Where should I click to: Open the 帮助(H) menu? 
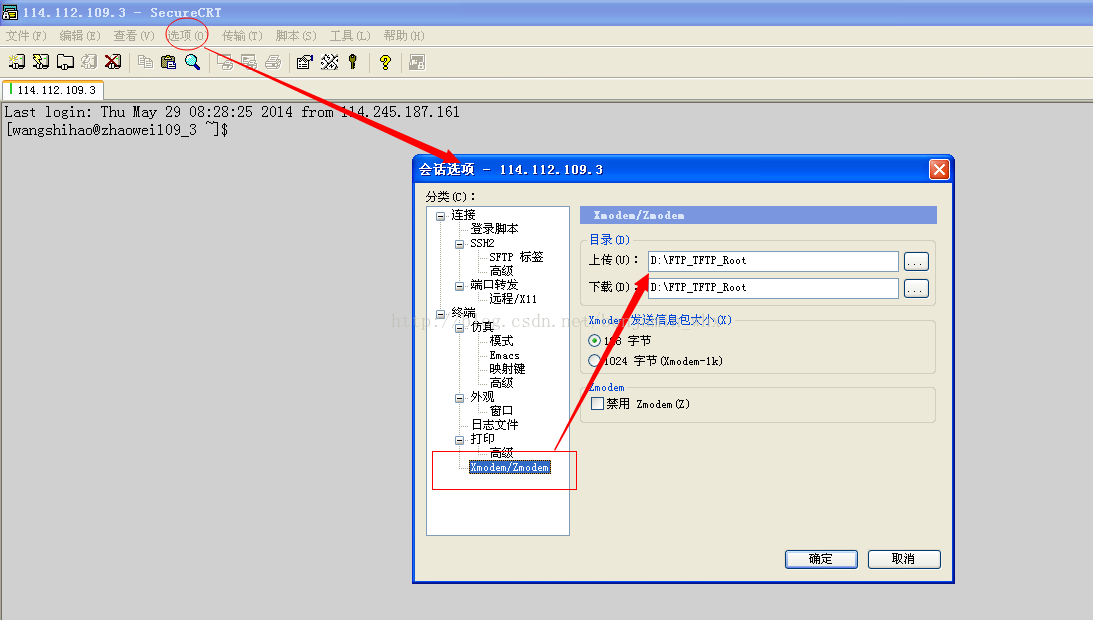(404, 36)
